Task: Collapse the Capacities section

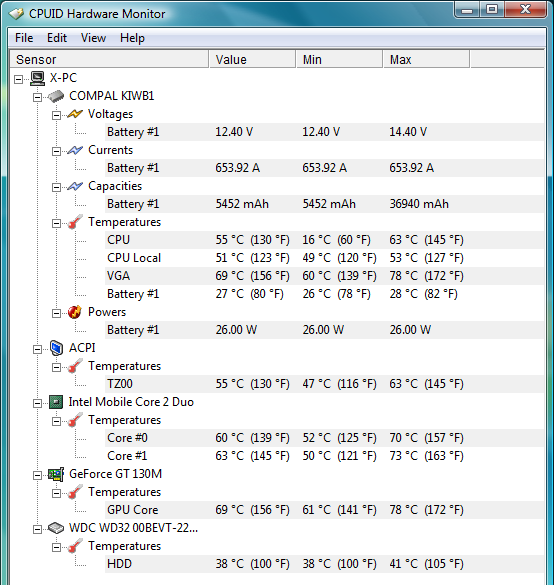Action: [56, 187]
